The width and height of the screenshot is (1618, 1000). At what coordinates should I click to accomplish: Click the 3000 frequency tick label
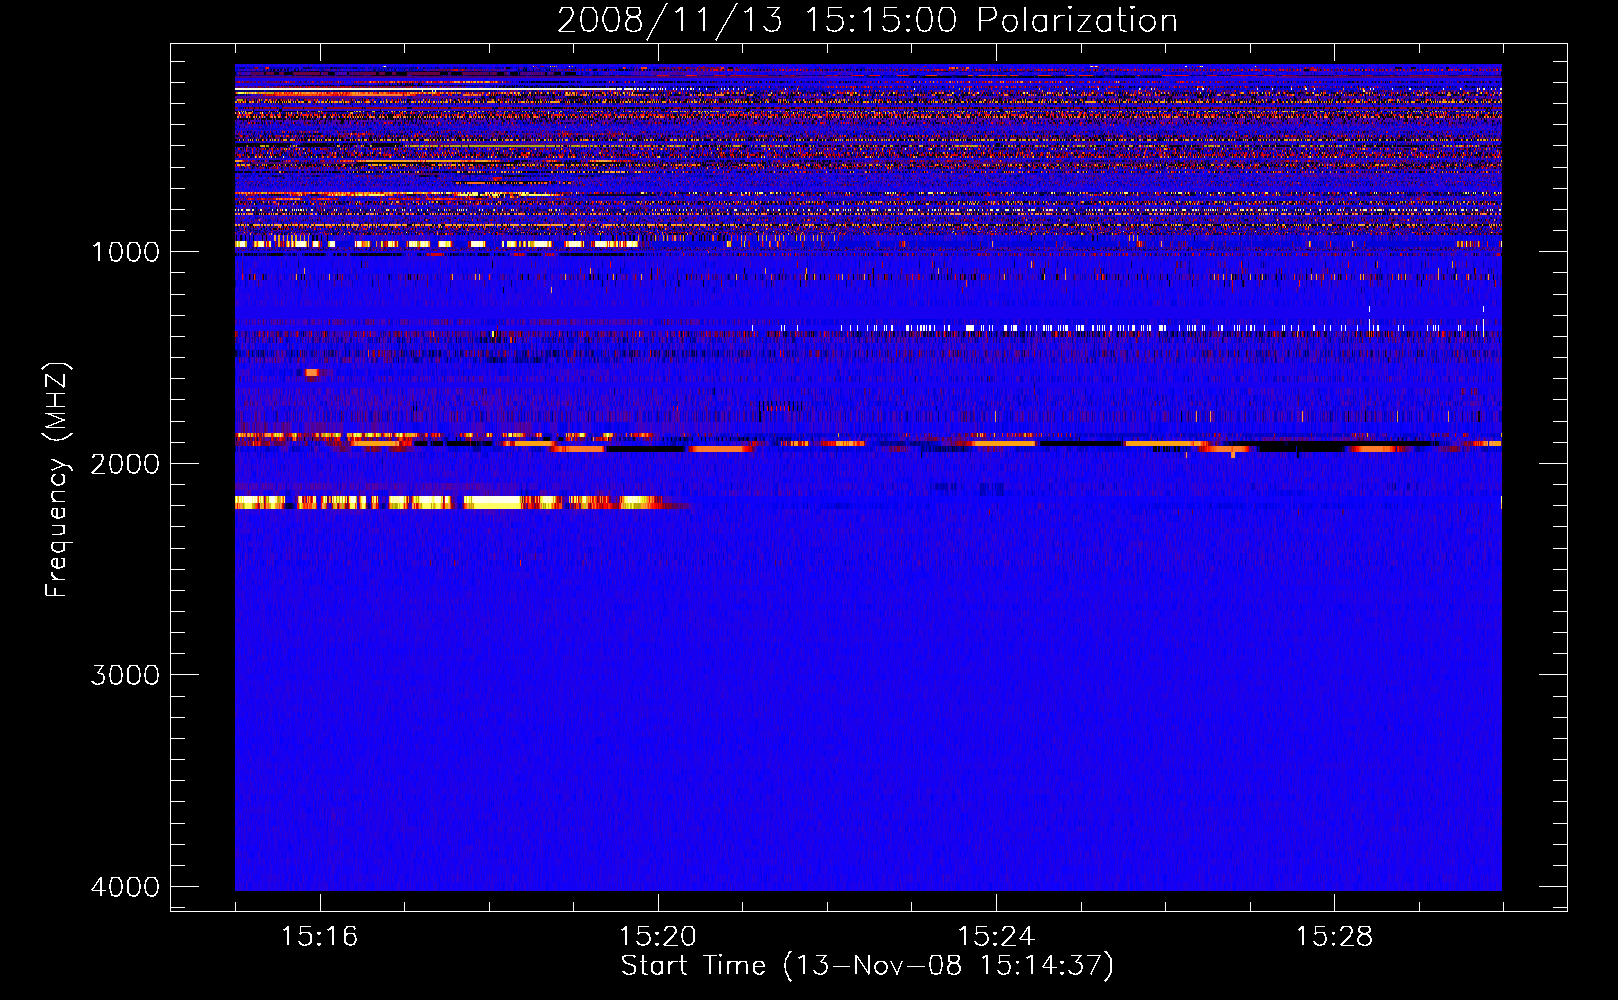coord(125,675)
